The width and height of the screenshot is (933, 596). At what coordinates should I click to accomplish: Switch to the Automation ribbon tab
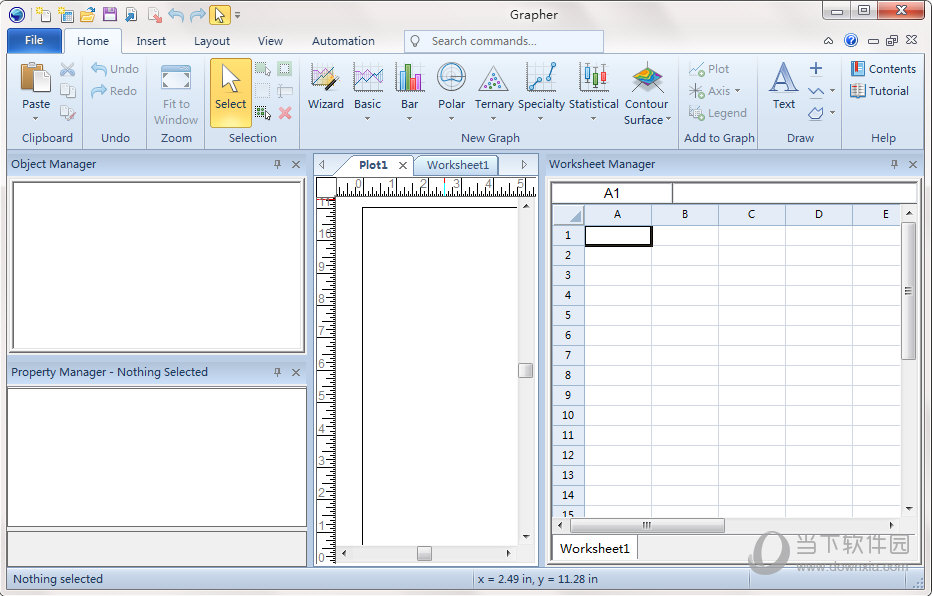pyautogui.click(x=343, y=41)
